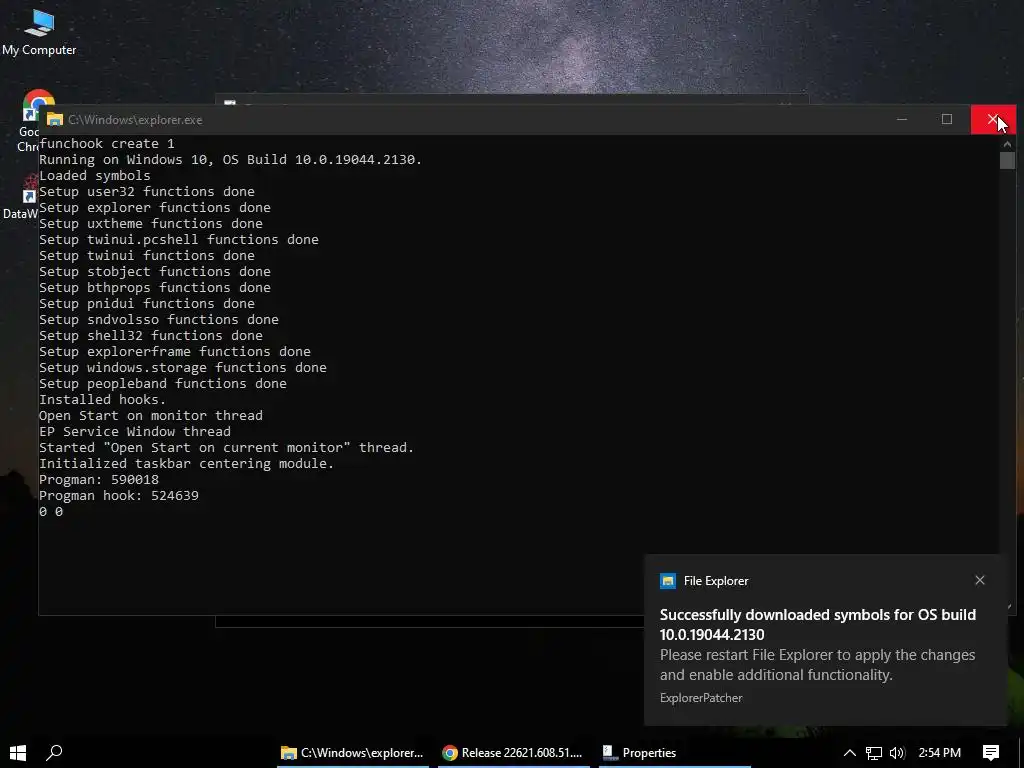1024x768 pixels.
Task: Open taskbar Search
Action: click(54, 752)
